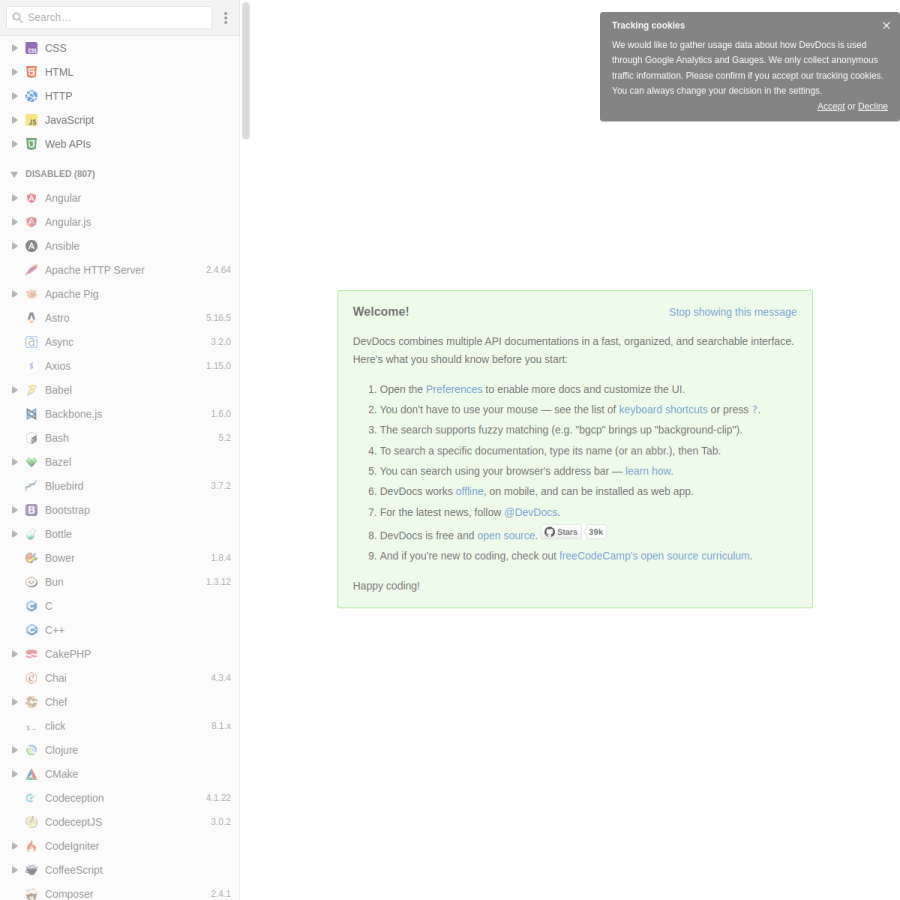900x900 pixels.
Task: Click the 39k stars count
Action: pos(596,532)
